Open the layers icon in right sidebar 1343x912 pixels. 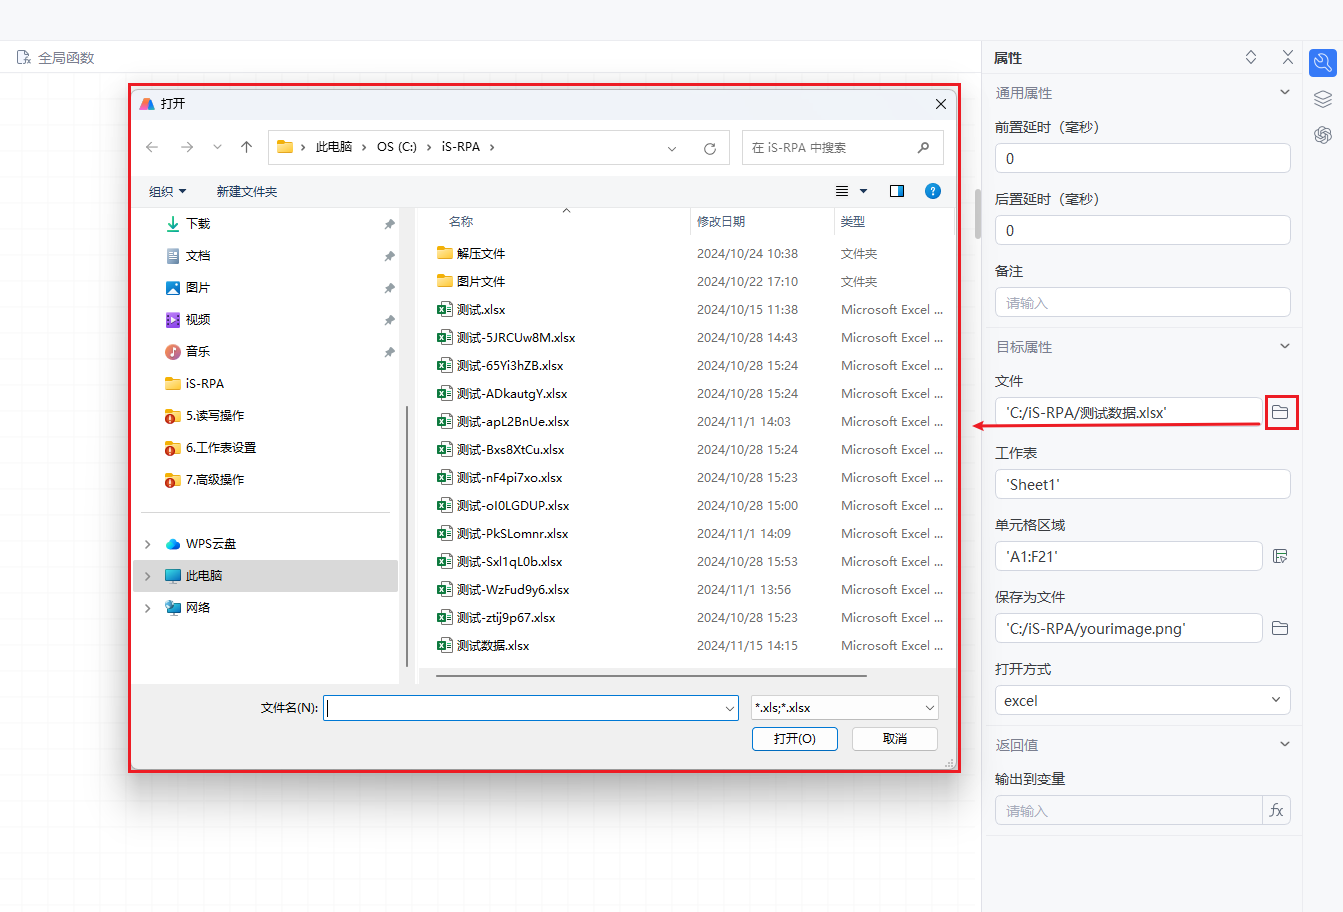pyautogui.click(x=1323, y=99)
